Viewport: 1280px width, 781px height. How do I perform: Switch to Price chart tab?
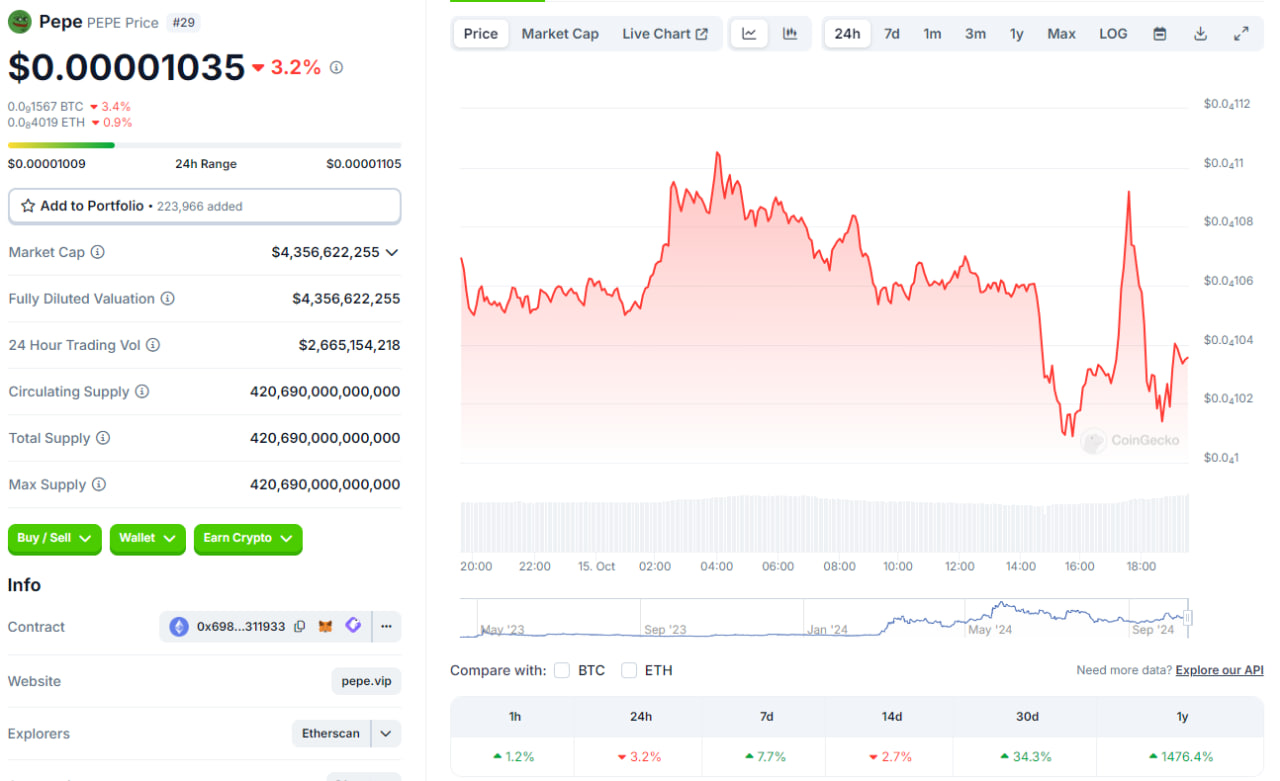tap(481, 34)
